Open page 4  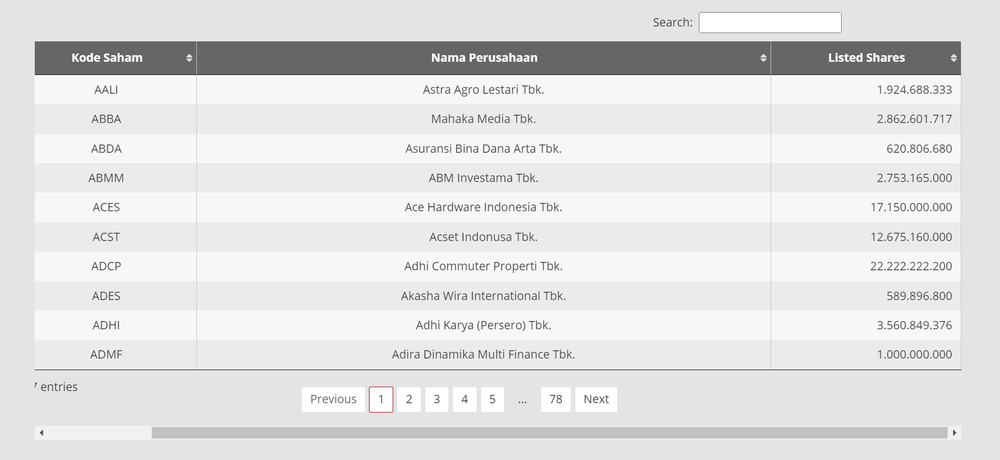point(464,399)
